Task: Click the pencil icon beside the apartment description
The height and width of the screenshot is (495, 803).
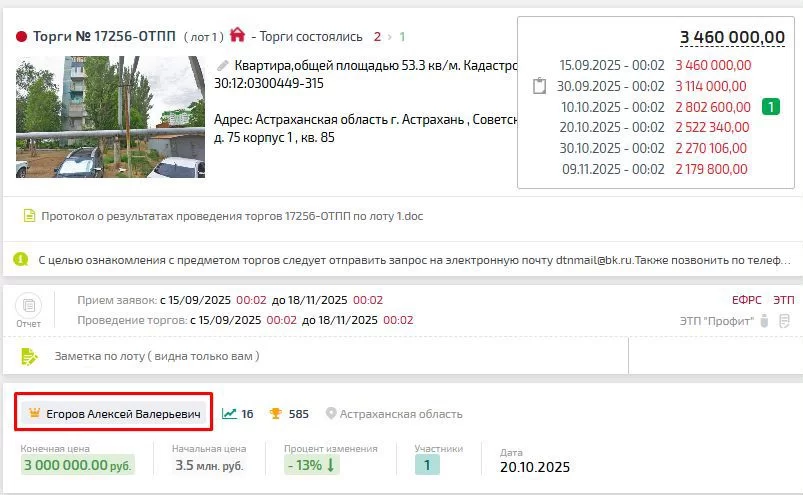Action: click(222, 66)
